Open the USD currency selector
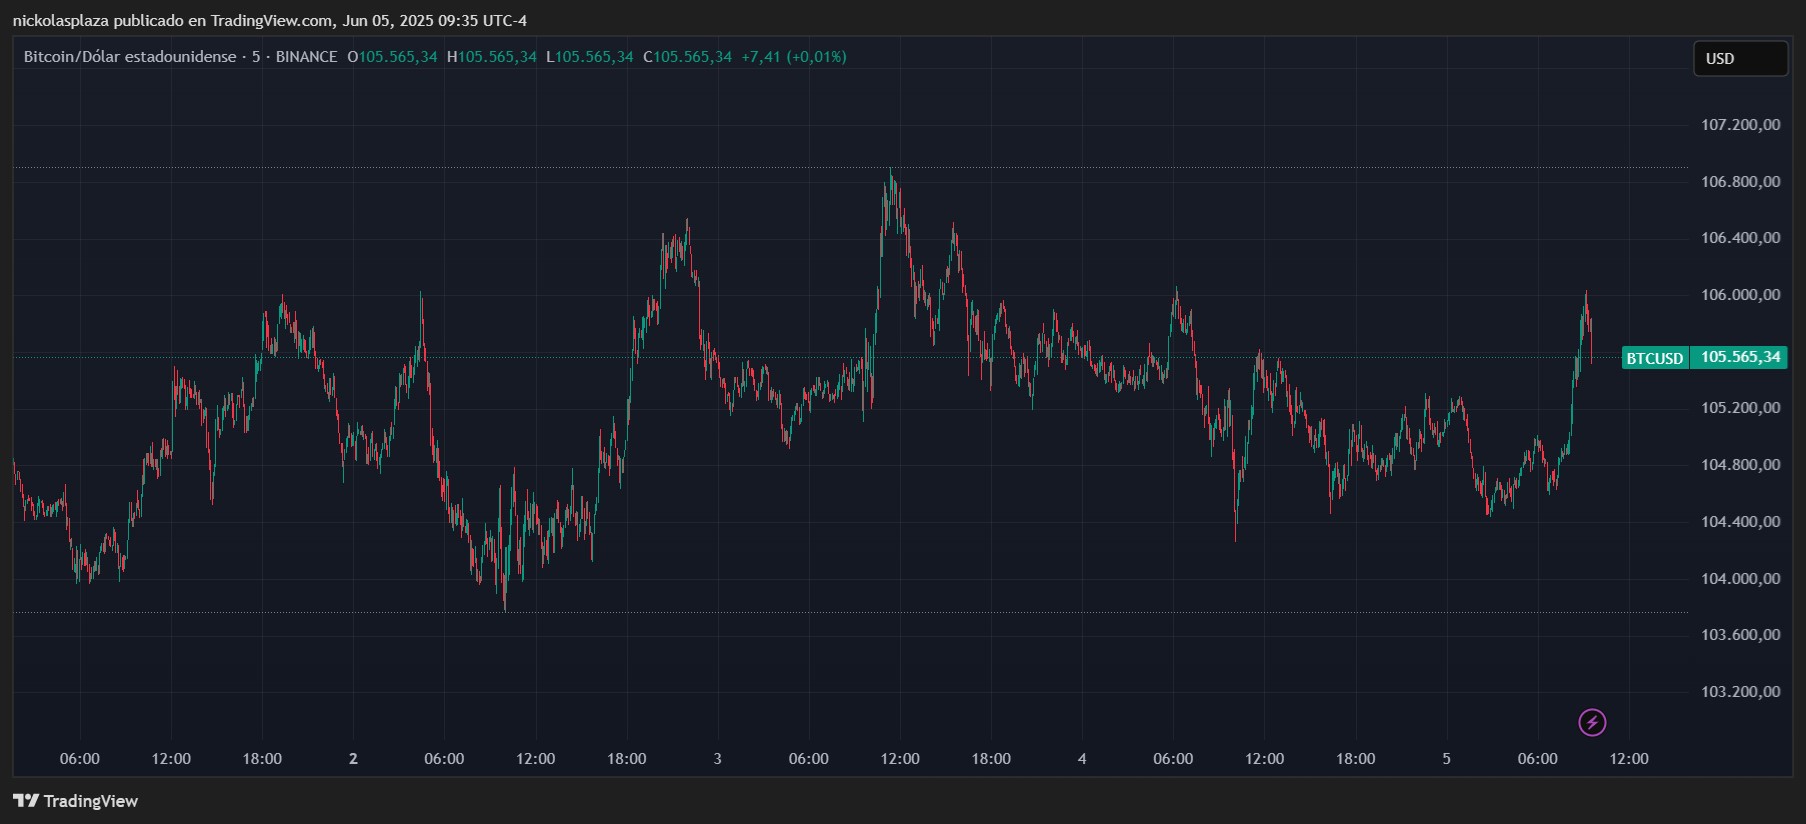Viewport: 1806px width, 824px height. pos(1739,59)
